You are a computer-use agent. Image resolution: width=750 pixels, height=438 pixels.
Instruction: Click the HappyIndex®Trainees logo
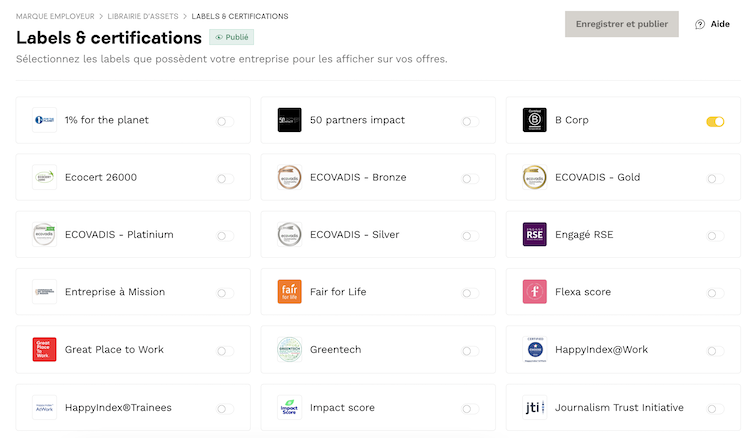(x=44, y=408)
